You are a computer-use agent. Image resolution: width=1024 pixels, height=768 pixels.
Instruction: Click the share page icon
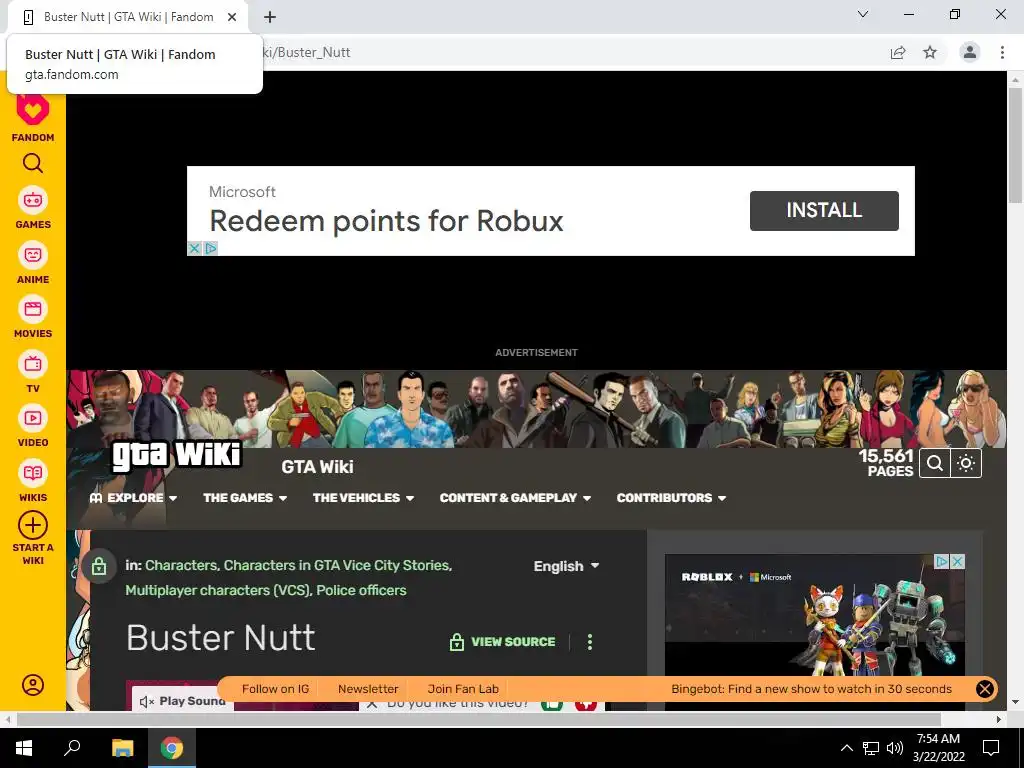[x=898, y=52]
